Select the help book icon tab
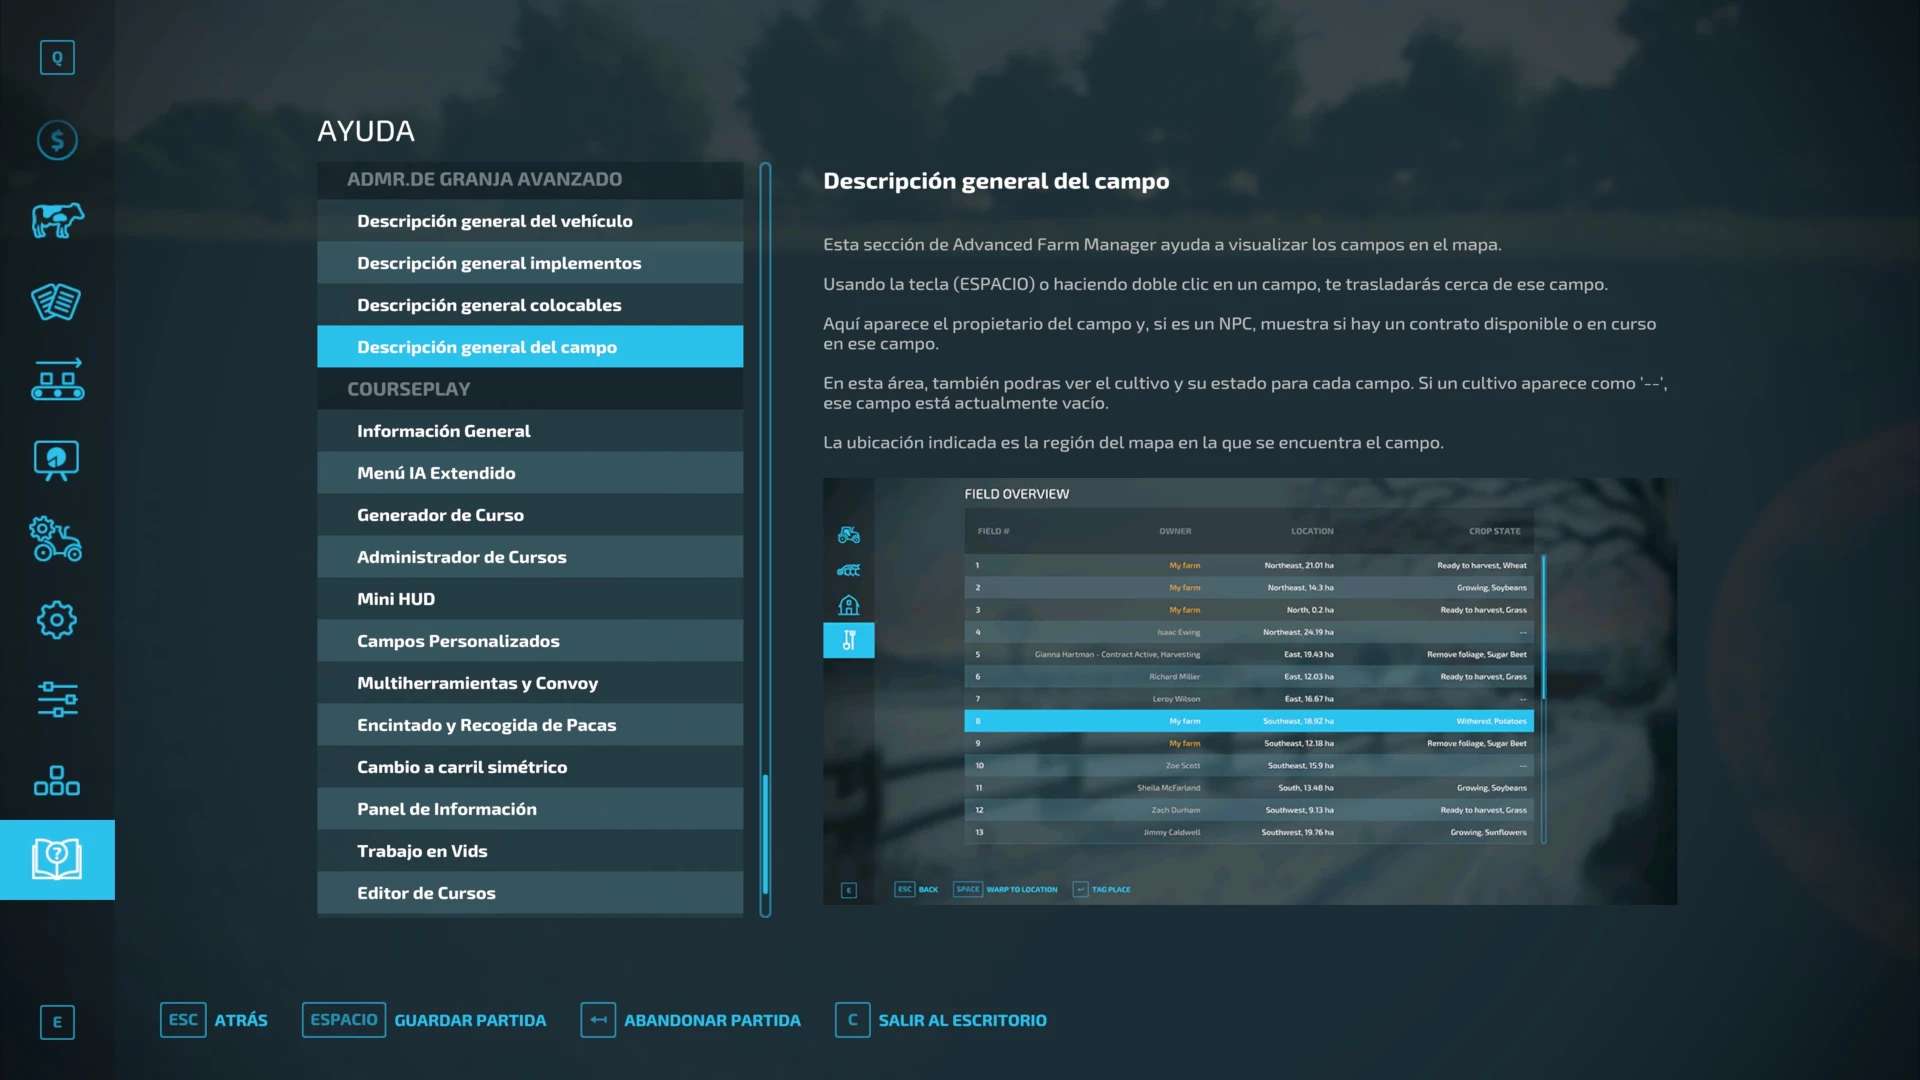The image size is (1920, 1080). click(x=57, y=859)
